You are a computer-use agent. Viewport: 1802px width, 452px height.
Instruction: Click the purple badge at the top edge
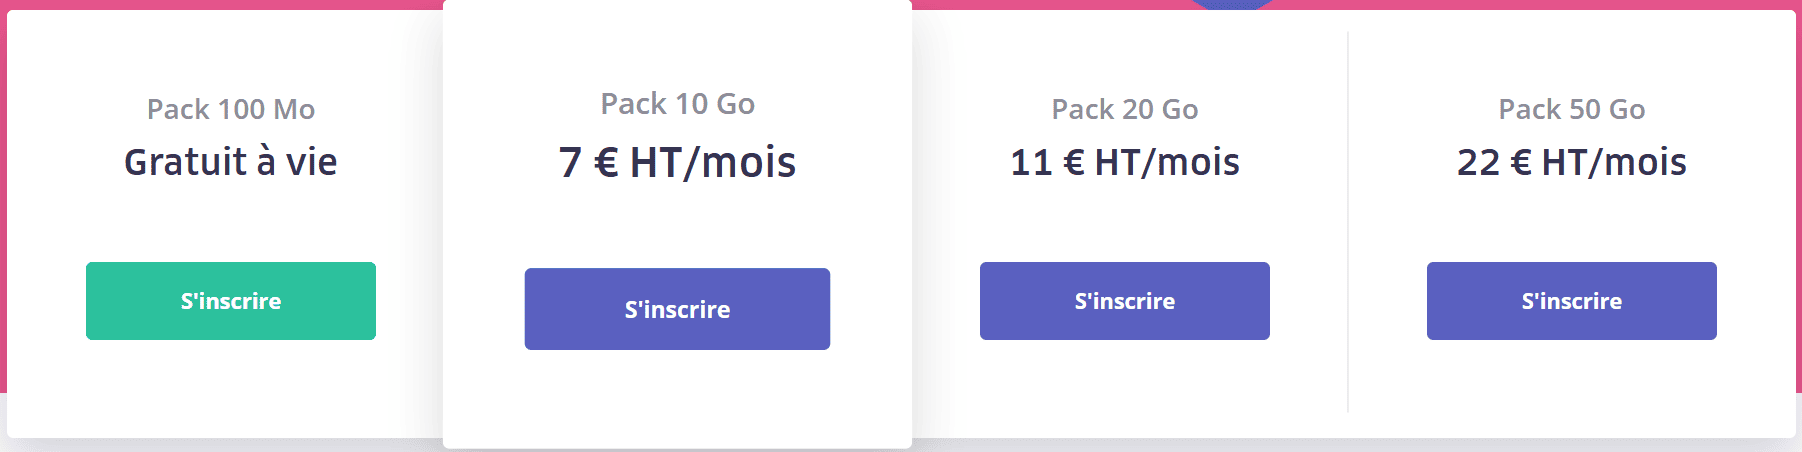click(1231, 4)
